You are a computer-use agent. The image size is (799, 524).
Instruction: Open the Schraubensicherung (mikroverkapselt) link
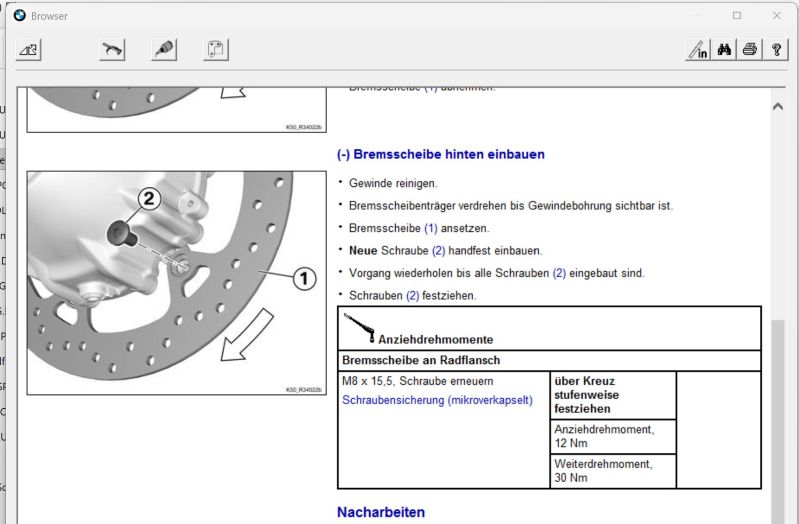tap(437, 400)
